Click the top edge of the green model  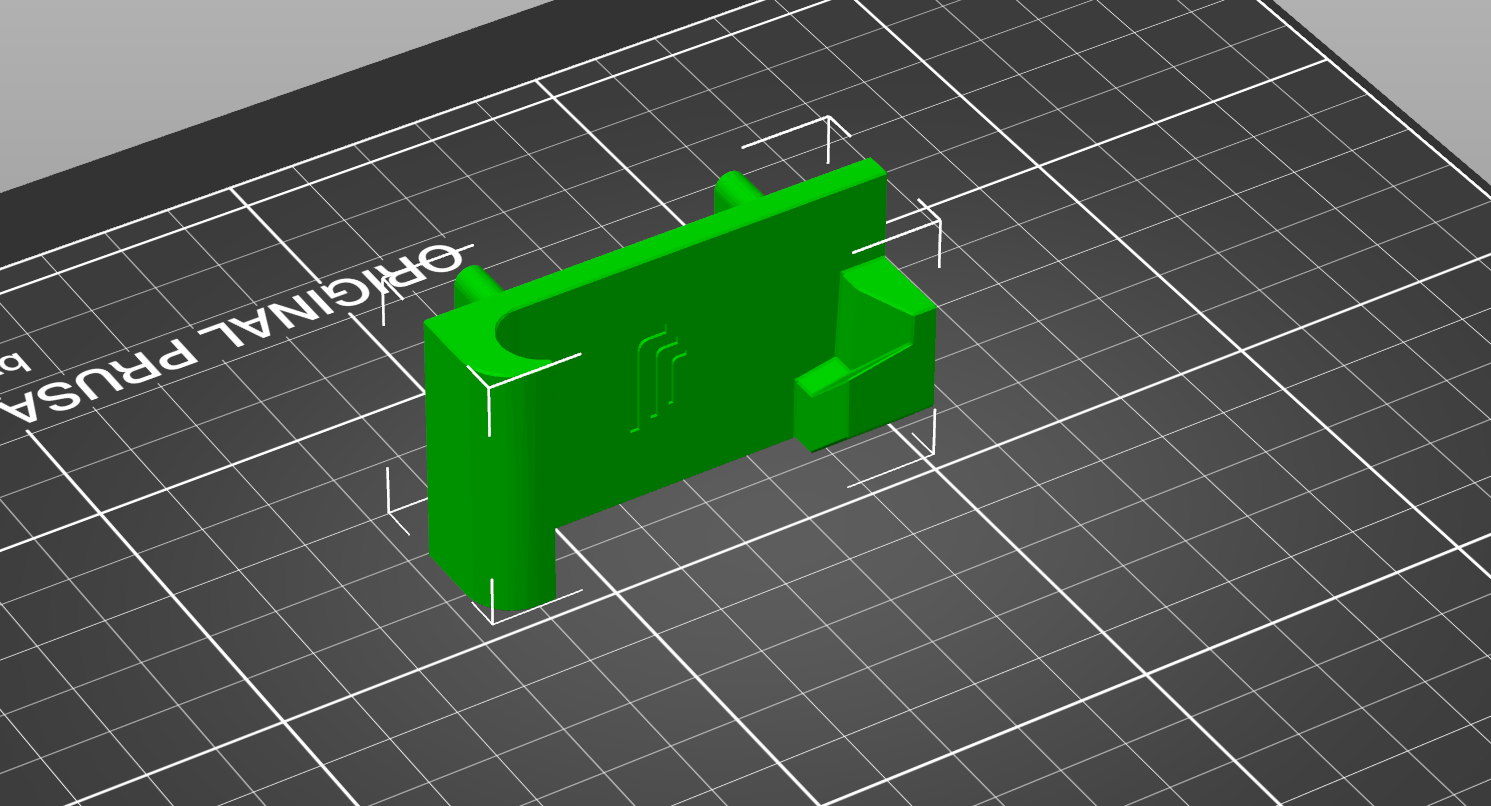[x=680, y=238]
